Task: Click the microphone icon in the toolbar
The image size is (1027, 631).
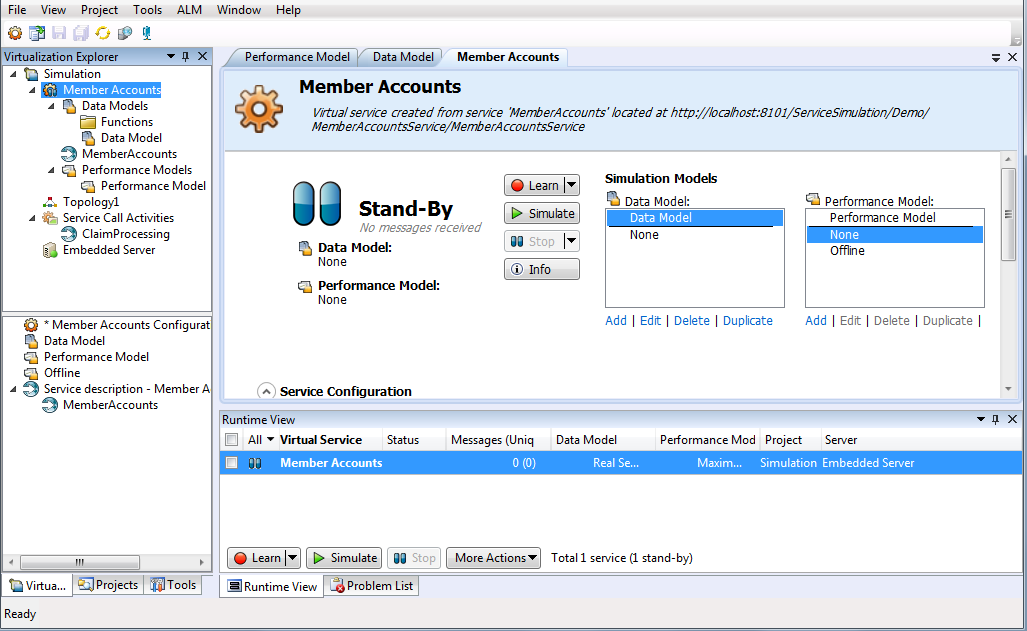Action: [146, 33]
